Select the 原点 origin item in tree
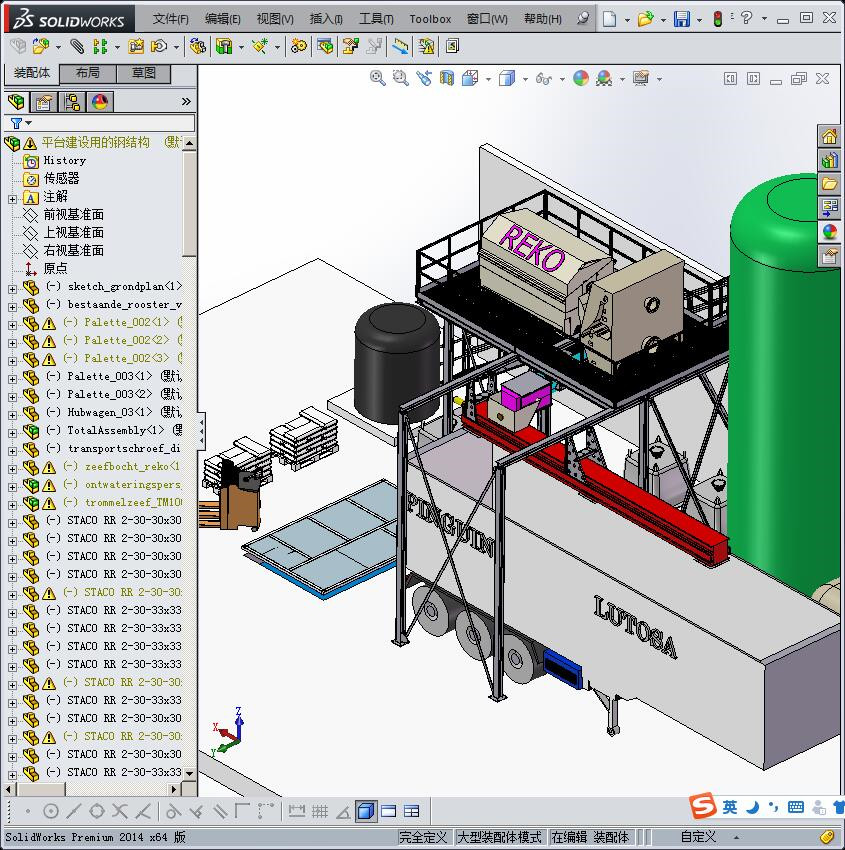 (x=55, y=268)
